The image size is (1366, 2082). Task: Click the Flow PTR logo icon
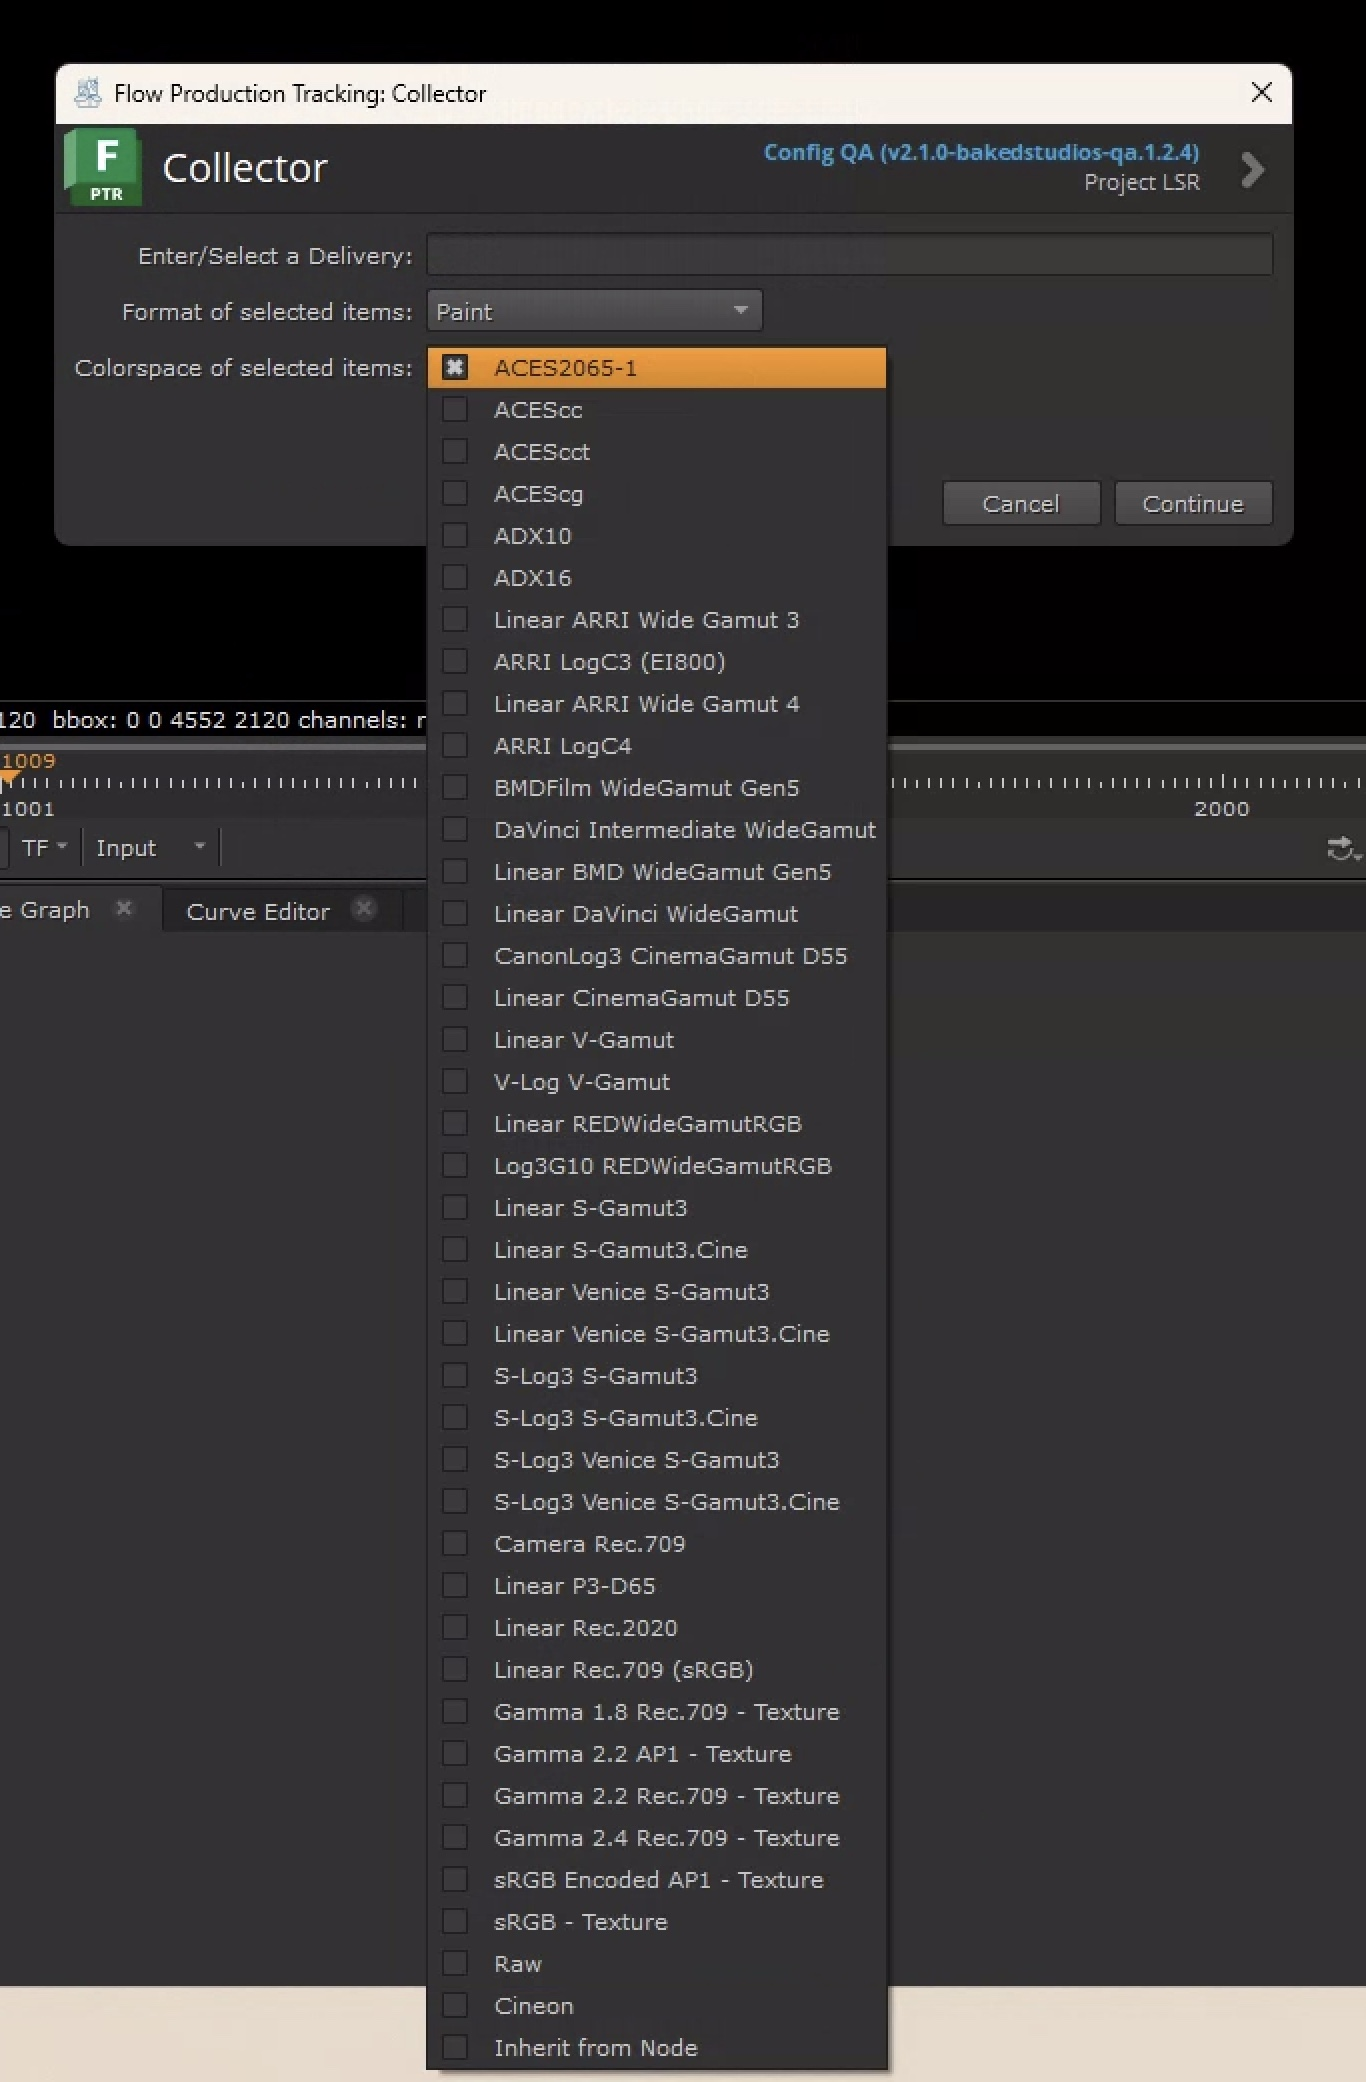coord(103,167)
